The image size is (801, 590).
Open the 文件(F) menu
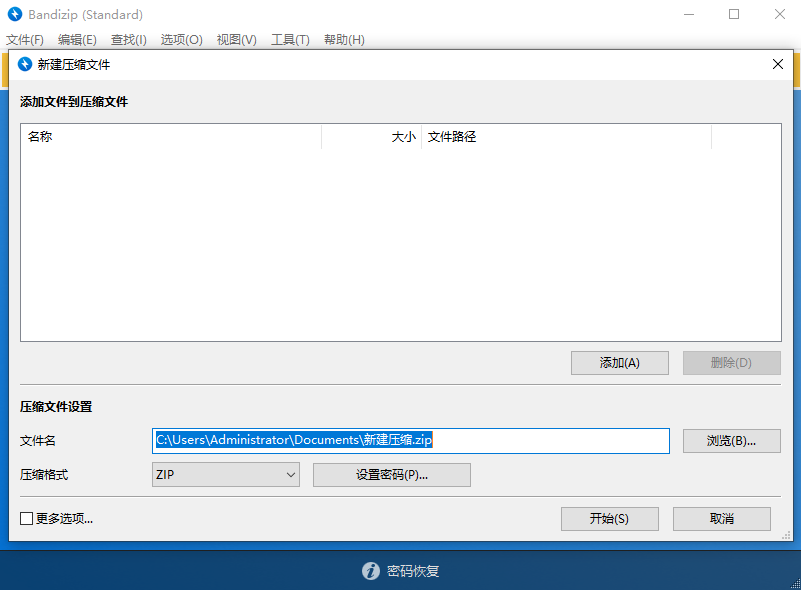coord(25,39)
